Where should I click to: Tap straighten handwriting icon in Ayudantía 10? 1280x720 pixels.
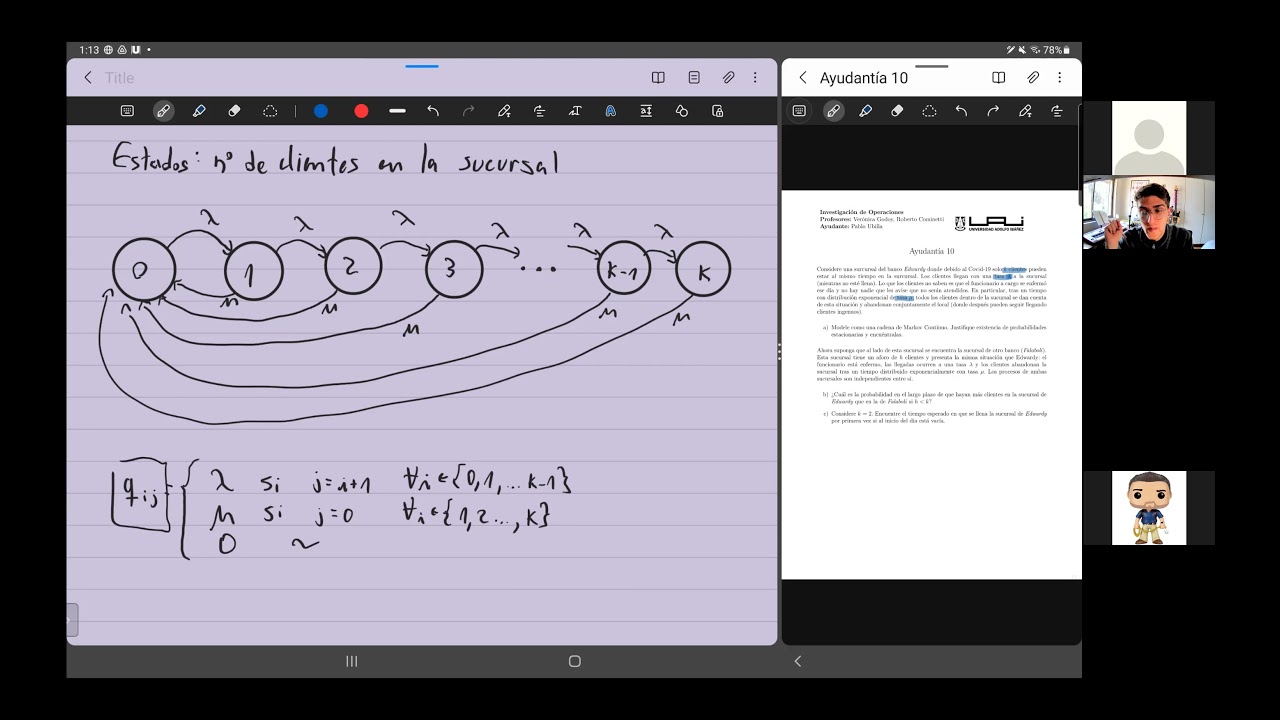tap(1057, 111)
